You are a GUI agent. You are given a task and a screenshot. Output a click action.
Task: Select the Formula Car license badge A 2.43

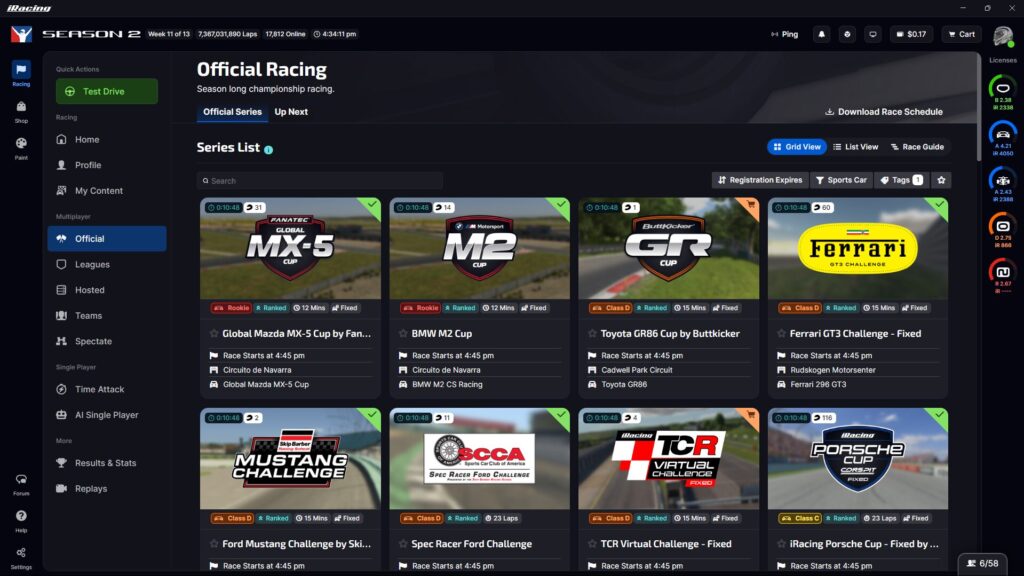pyautogui.click(x=1002, y=184)
